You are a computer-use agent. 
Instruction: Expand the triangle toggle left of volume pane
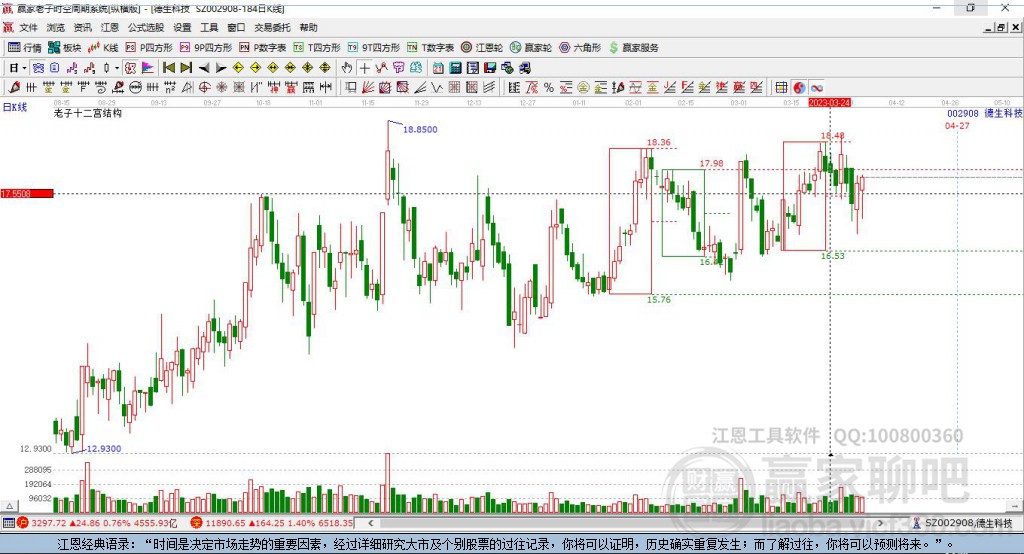(x=10, y=506)
